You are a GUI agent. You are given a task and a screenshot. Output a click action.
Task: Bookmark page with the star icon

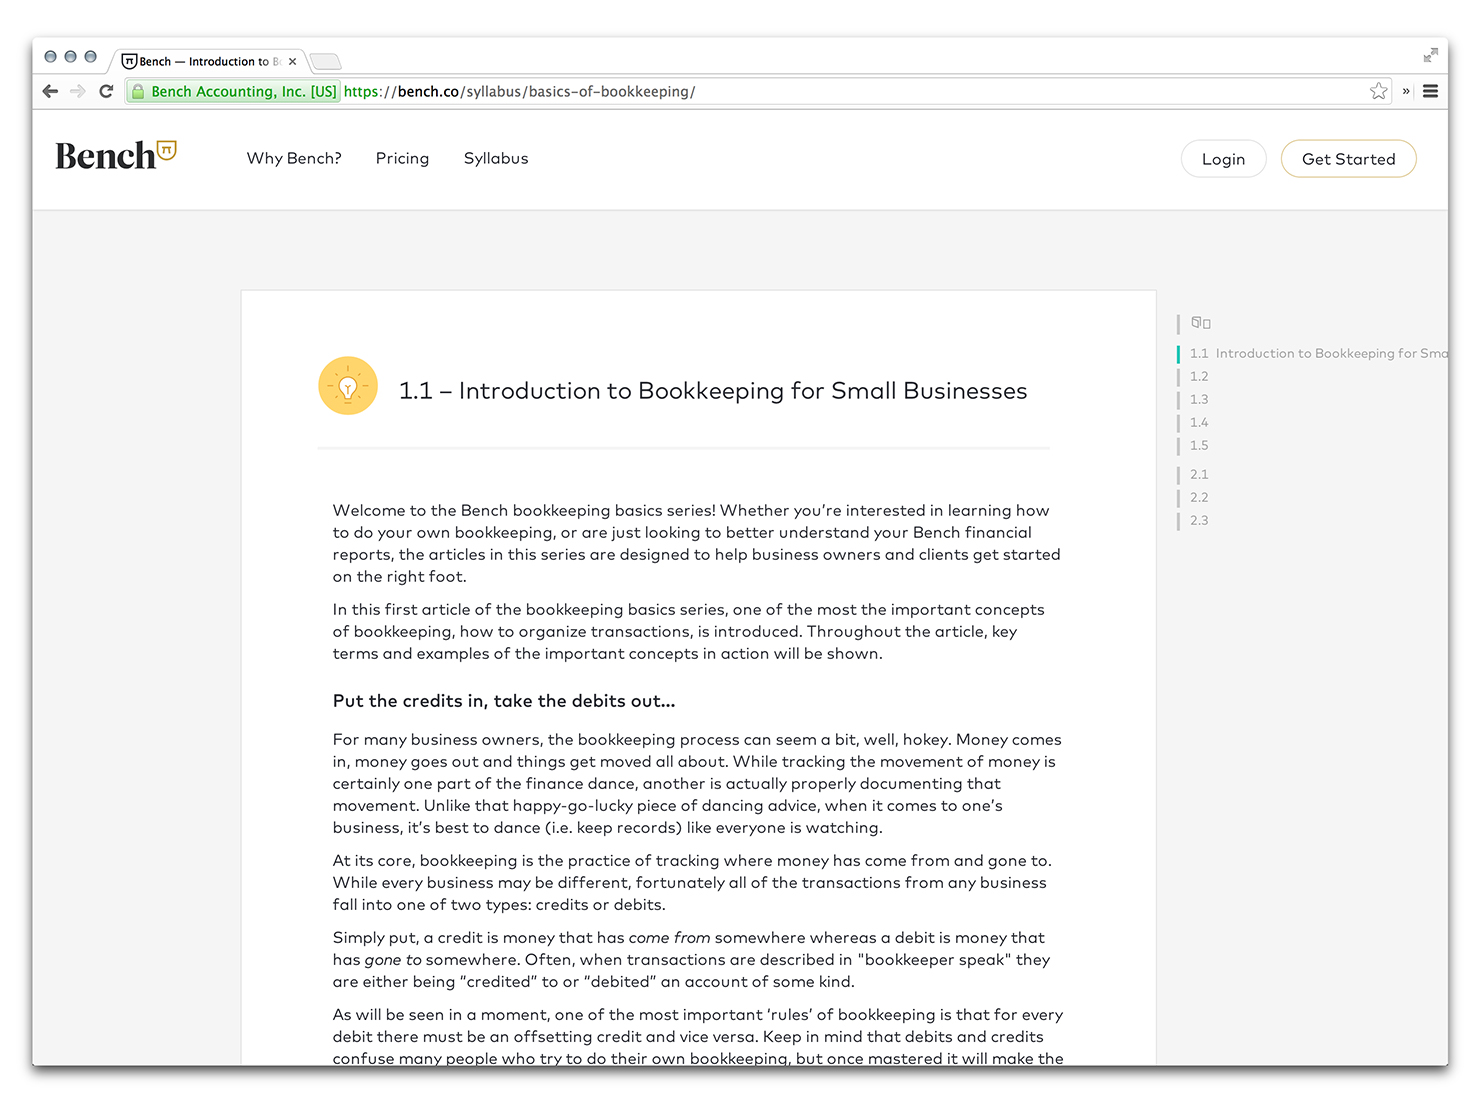coord(1379,91)
